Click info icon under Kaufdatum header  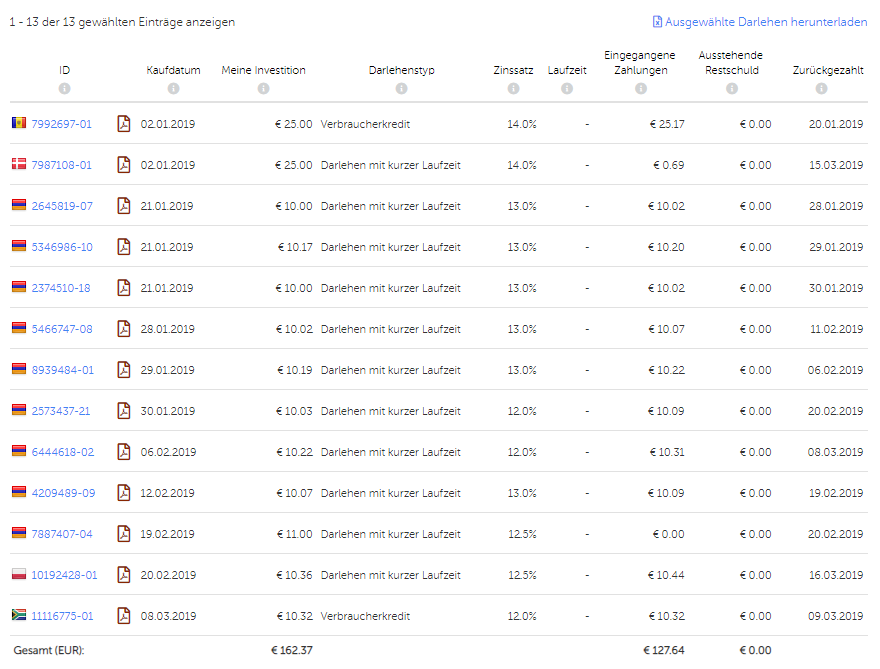tap(173, 89)
